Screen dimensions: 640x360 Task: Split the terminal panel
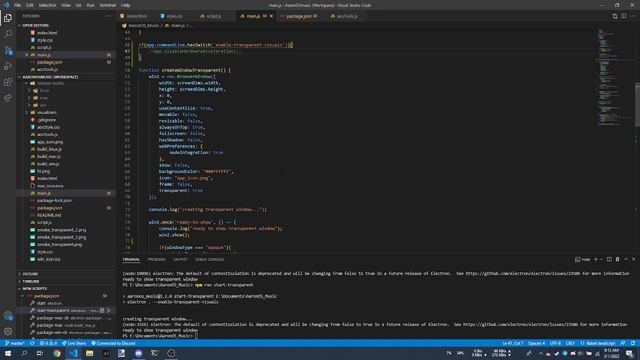point(609,259)
